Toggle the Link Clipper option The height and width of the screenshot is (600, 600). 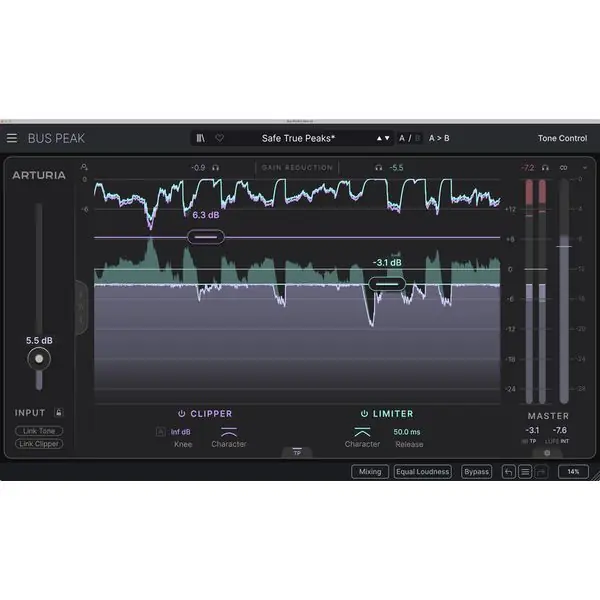39,444
